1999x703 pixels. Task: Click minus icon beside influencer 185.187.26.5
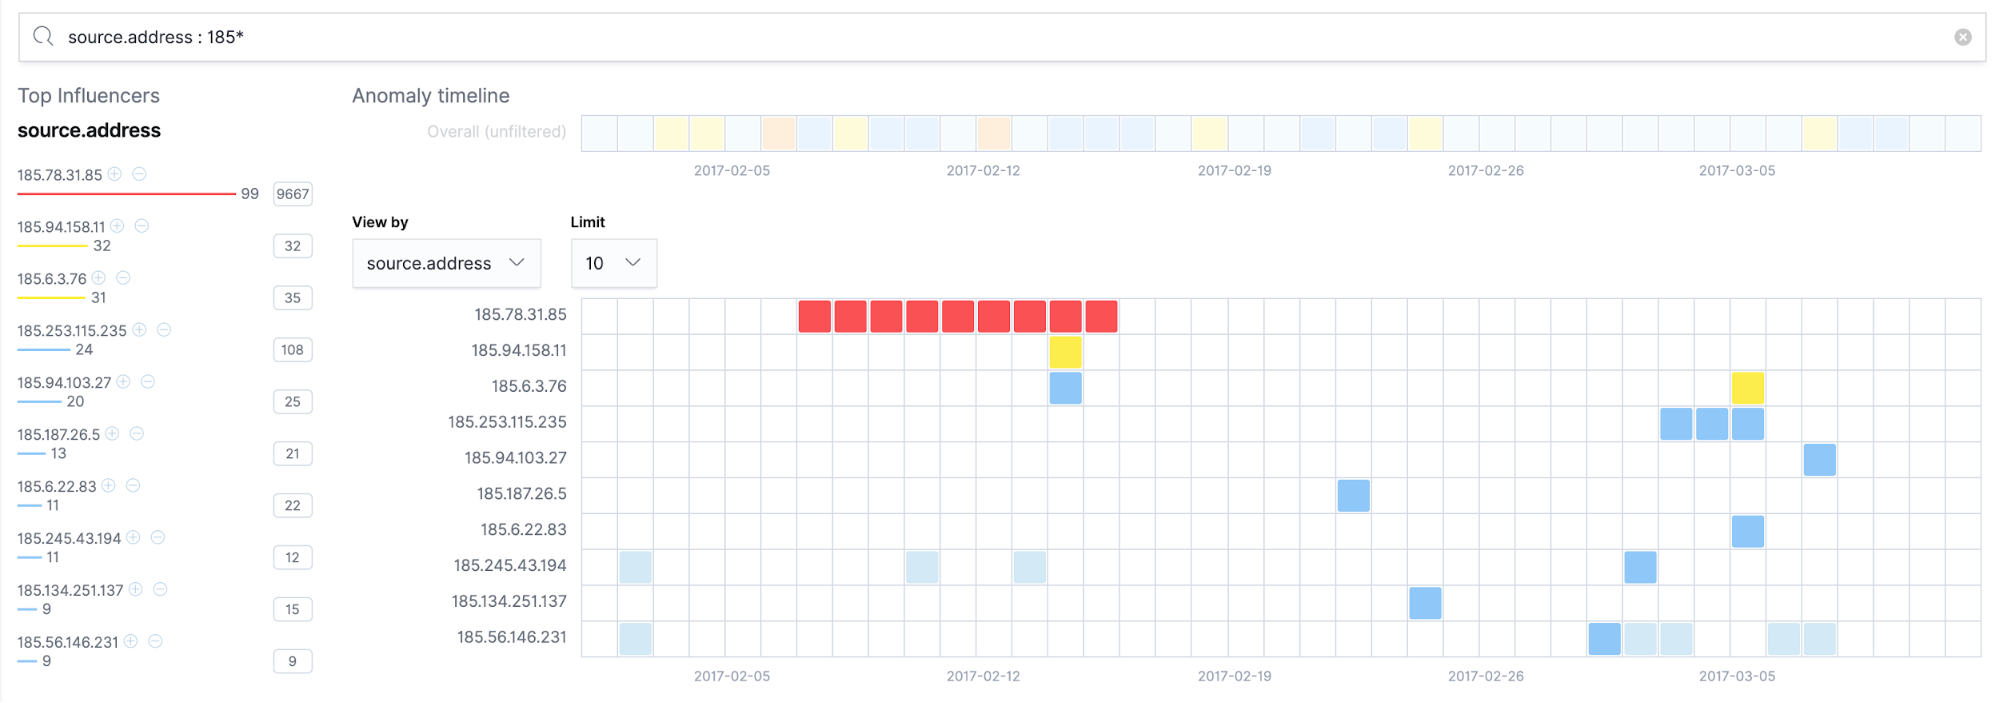(x=137, y=434)
